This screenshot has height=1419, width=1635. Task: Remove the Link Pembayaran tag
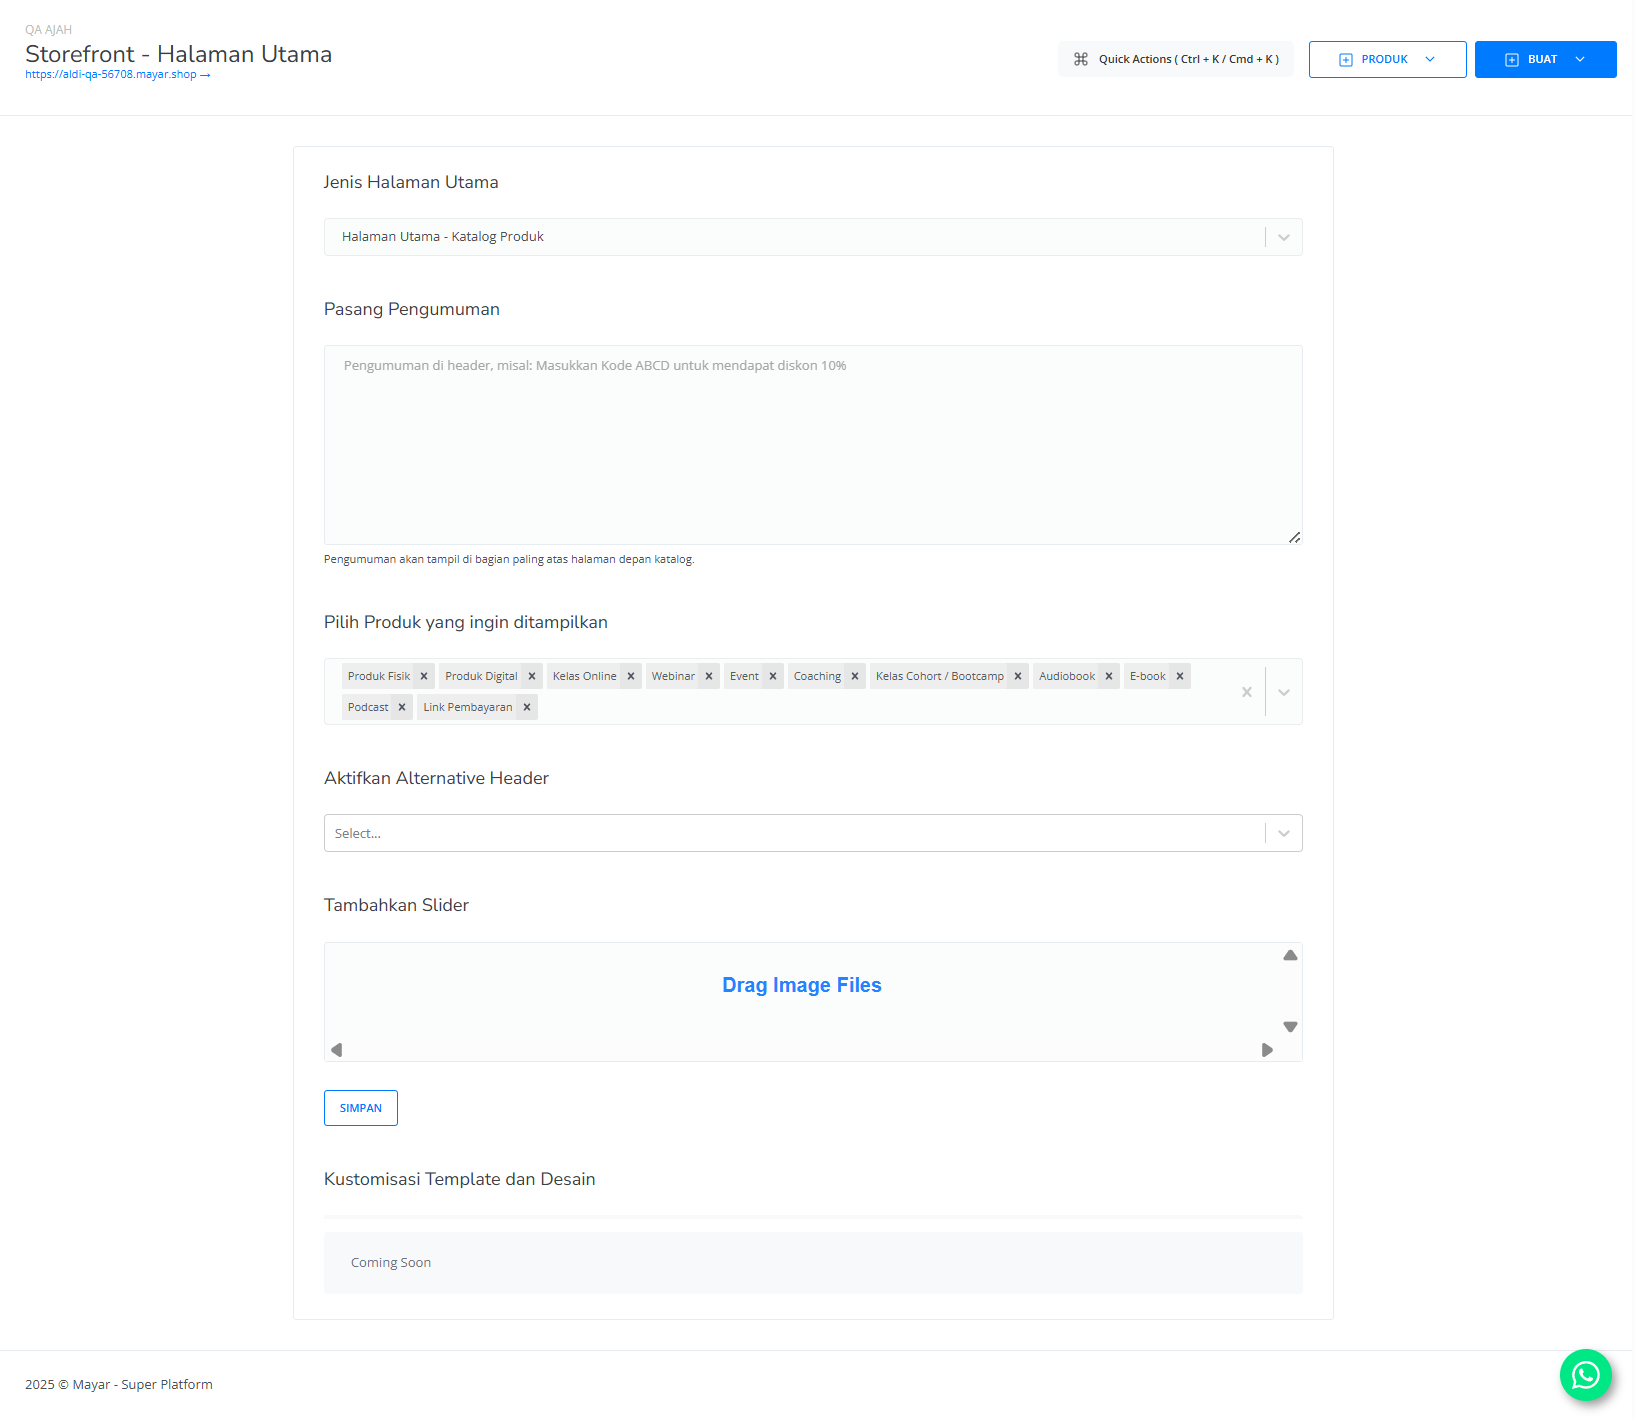(527, 708)
